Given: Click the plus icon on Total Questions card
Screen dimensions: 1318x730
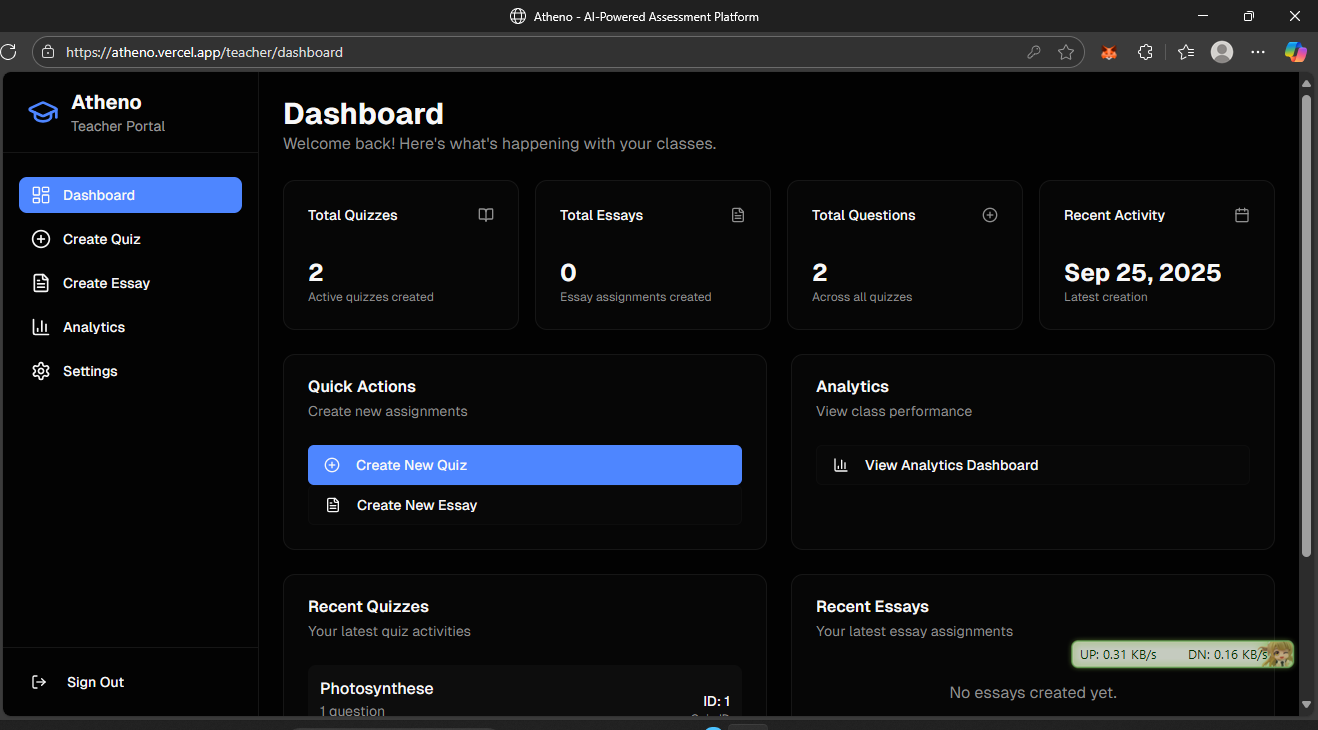Looking at the screenshot, I should 990,215.
